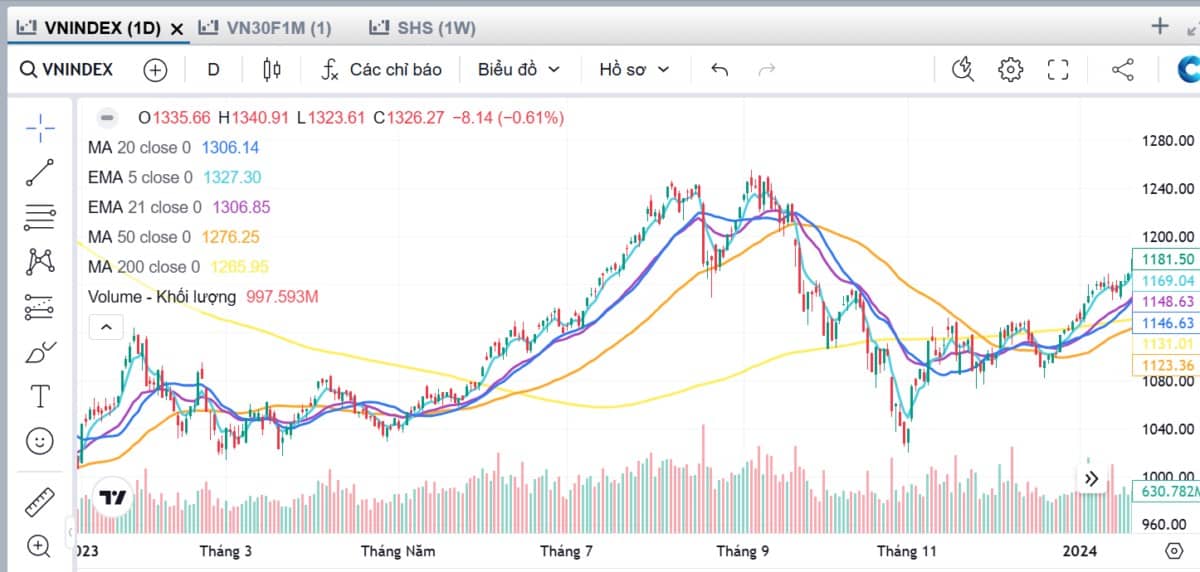Image resolution: width=1200 pixels, height=572 pixels.
Task: Select the EMA 21 close 0 indicator label
Action: [145, 207]
